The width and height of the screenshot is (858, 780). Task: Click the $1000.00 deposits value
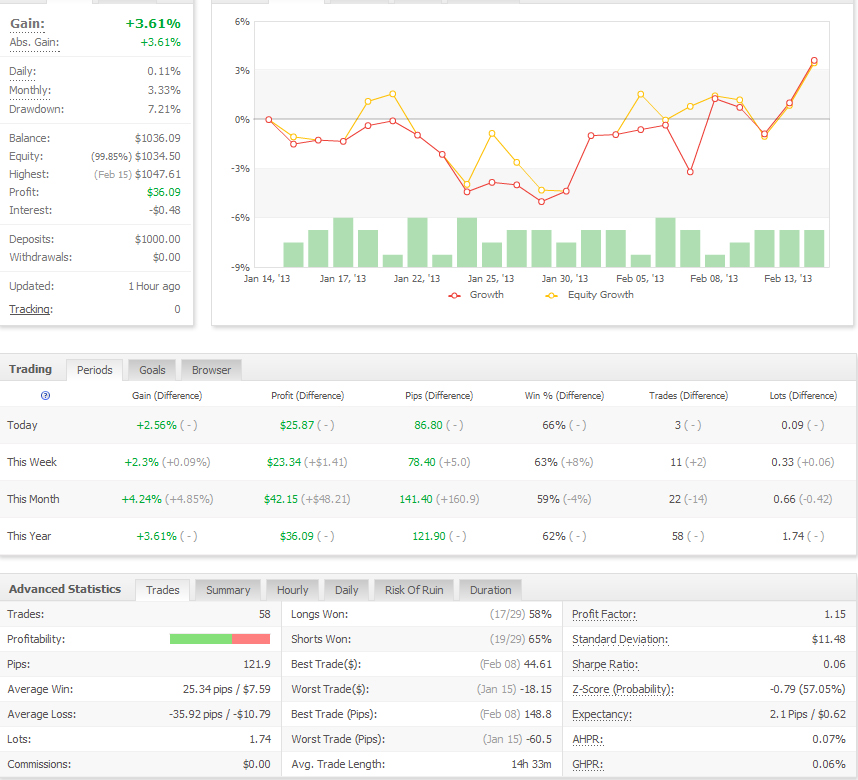click(158, 239)
